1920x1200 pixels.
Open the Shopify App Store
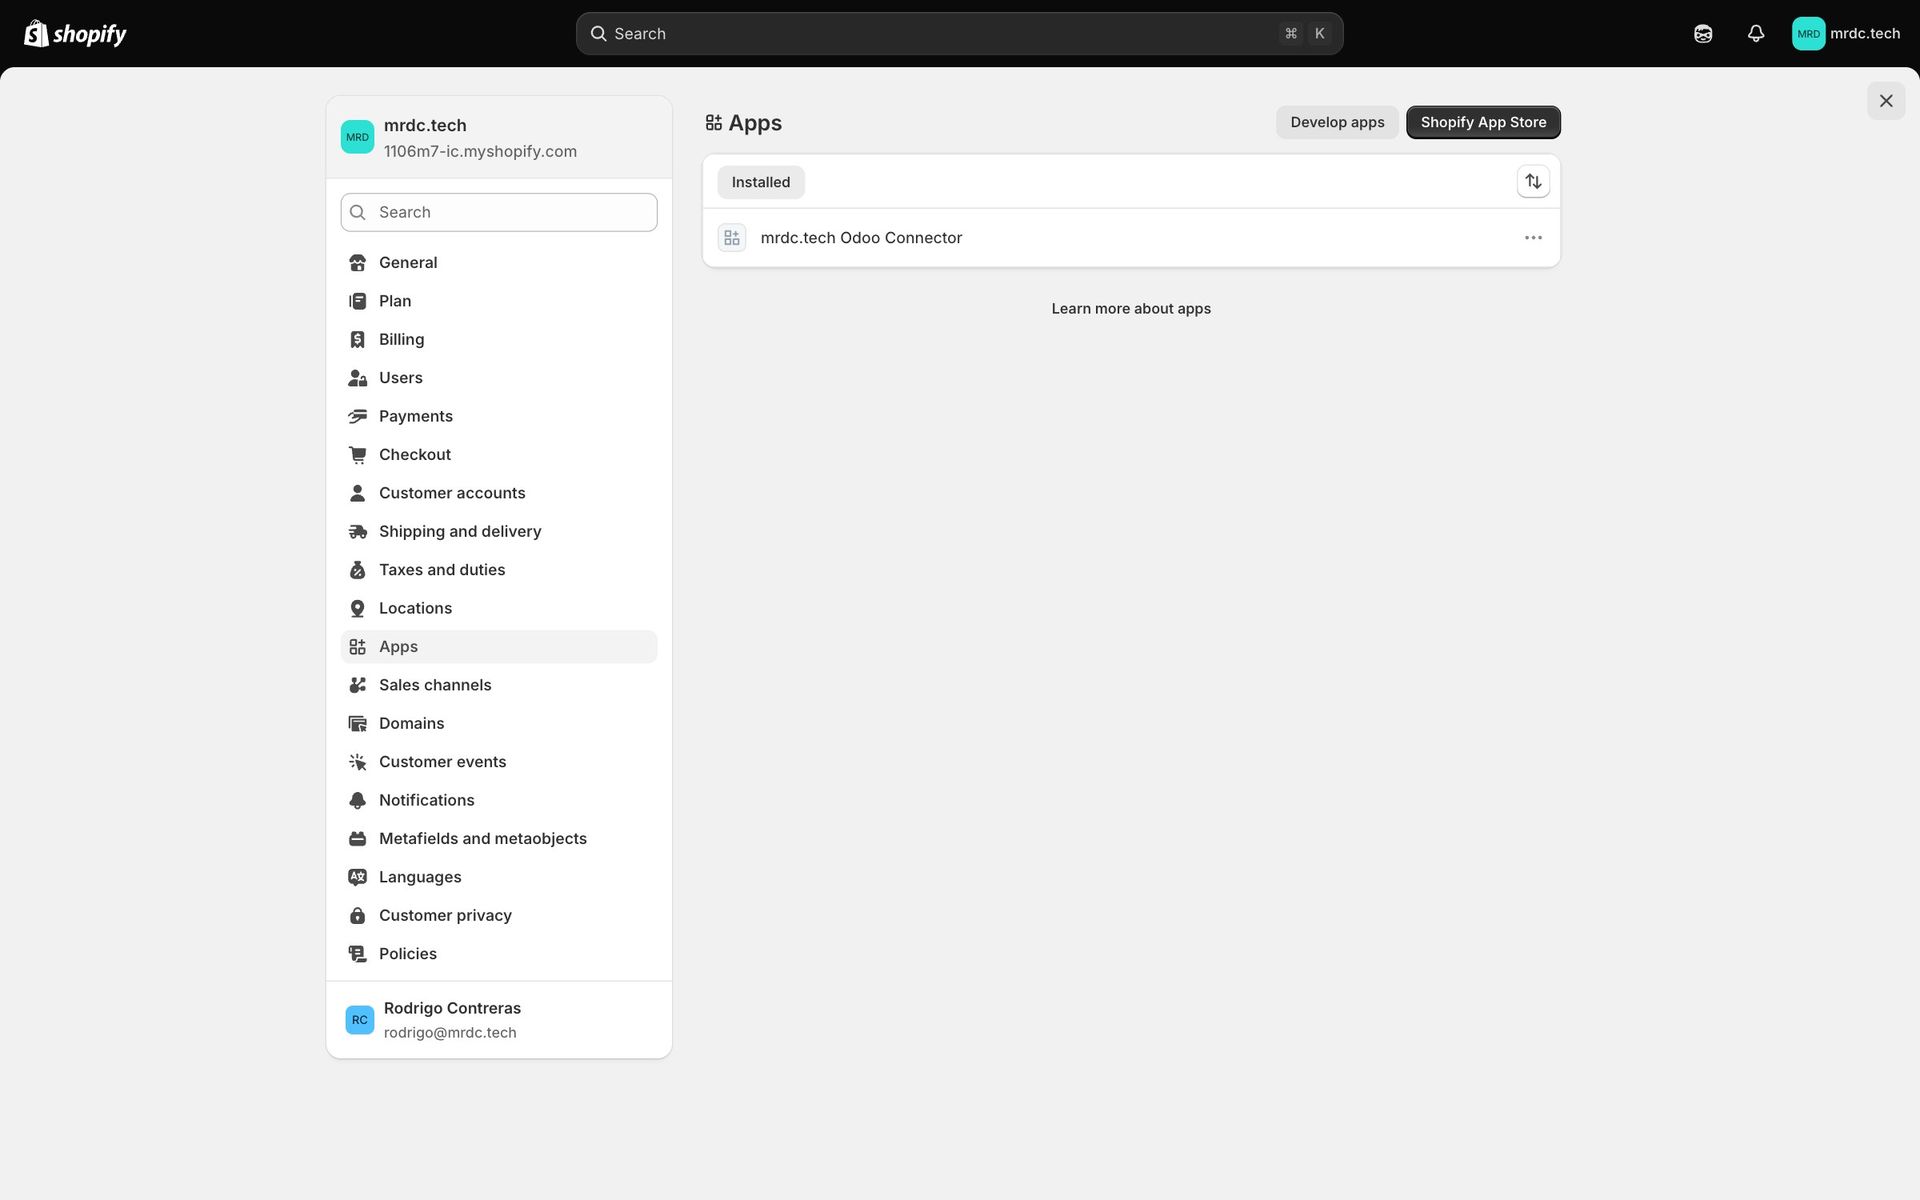1483,123
